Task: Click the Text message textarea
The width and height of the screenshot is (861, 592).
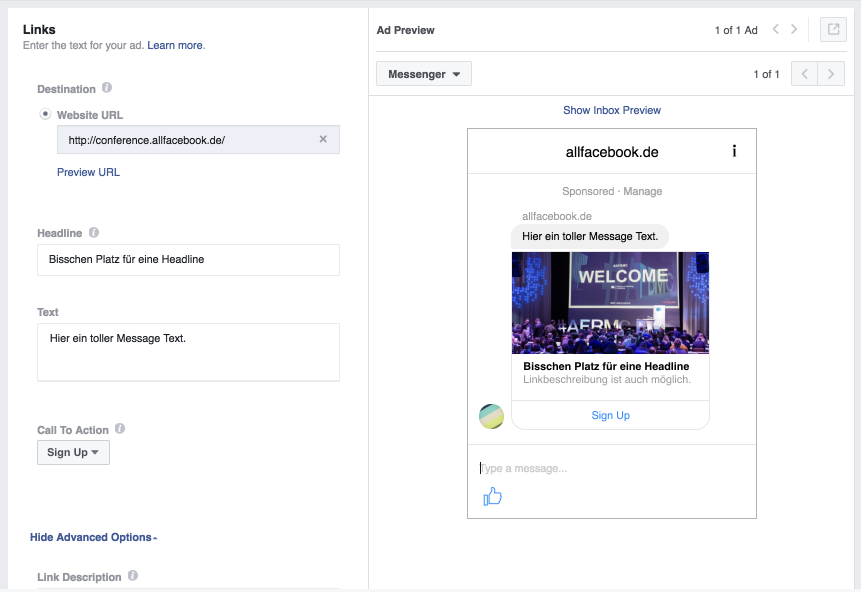Action: pyautogui.click(x=188, y=352)
